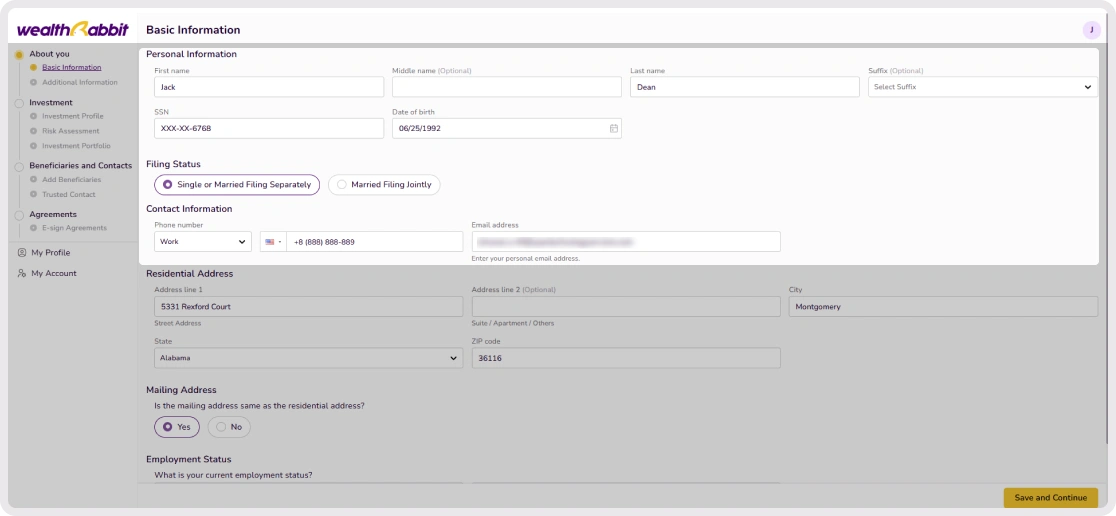
Task: Select Single or Married Filing Separately option
Action: tap(237, 185)
